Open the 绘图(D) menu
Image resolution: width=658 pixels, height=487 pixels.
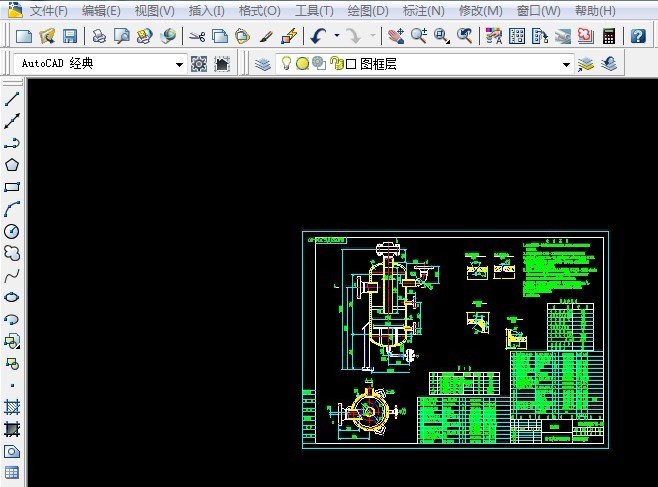click(368, 10)
